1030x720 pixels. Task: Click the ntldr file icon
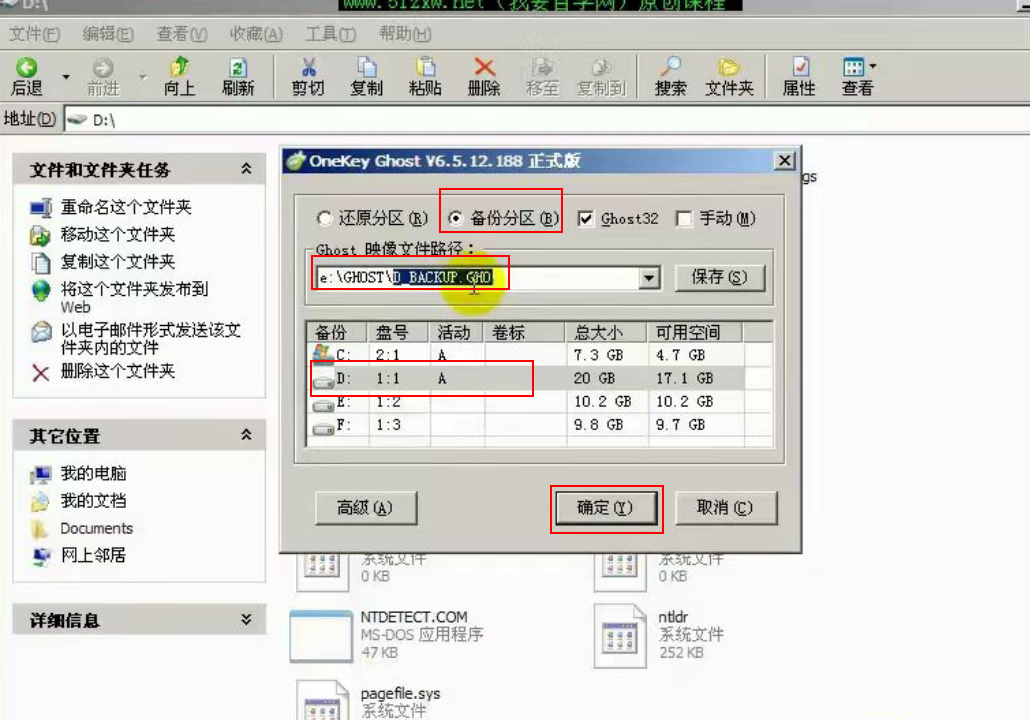(x=619, y=636)
